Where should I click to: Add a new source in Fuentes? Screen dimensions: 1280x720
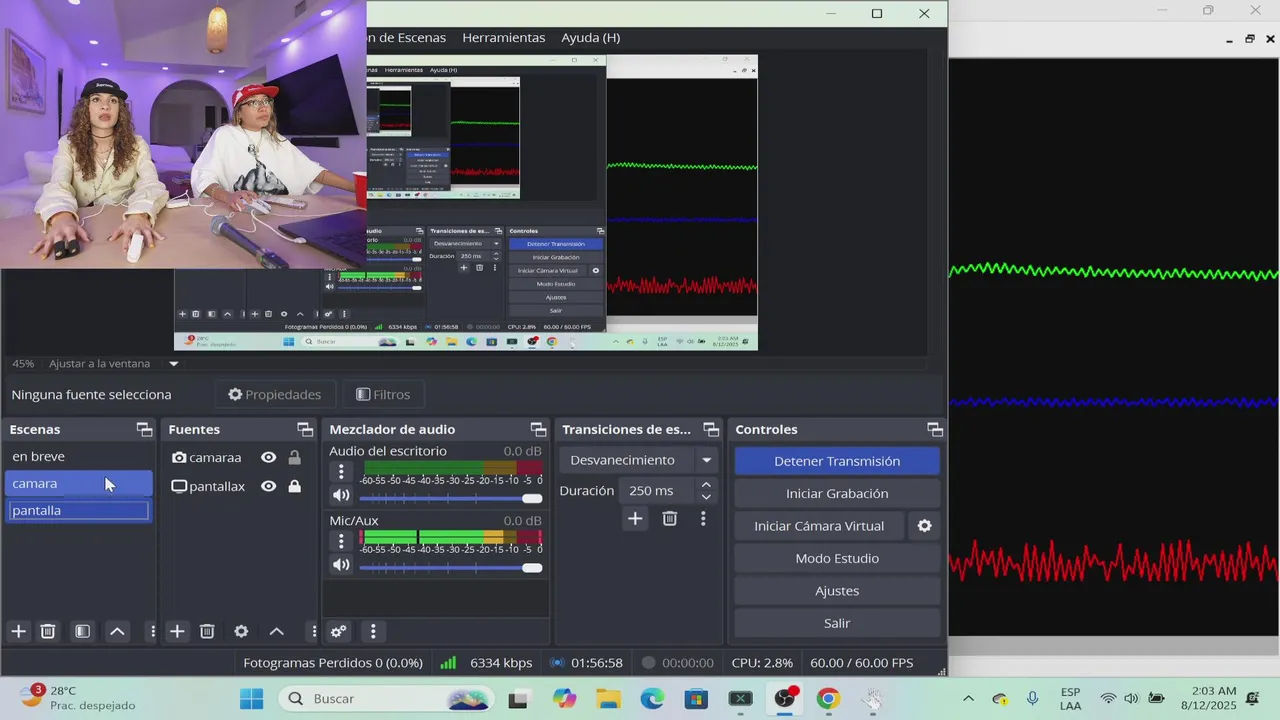[177, 631]
